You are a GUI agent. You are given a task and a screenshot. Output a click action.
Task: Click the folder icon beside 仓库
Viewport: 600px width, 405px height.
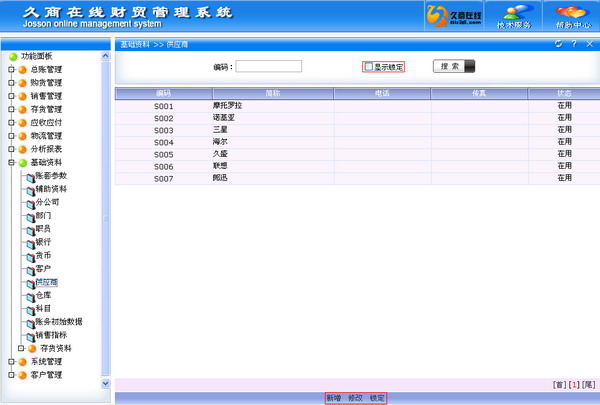(31, 297)
